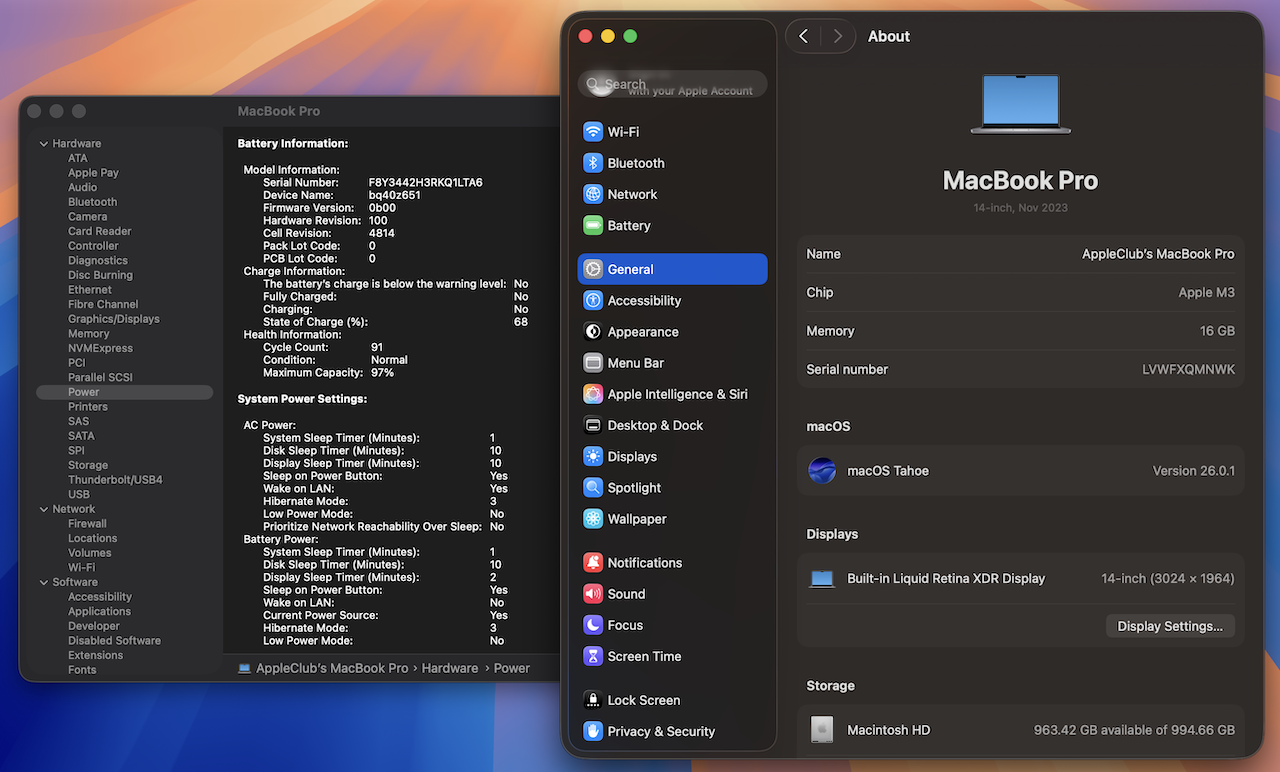Click the macOS Tahoe version icon
Image resolution: width=1280 pixels, height=772 pixels.
pyautogui.click(x=822, y=471)
